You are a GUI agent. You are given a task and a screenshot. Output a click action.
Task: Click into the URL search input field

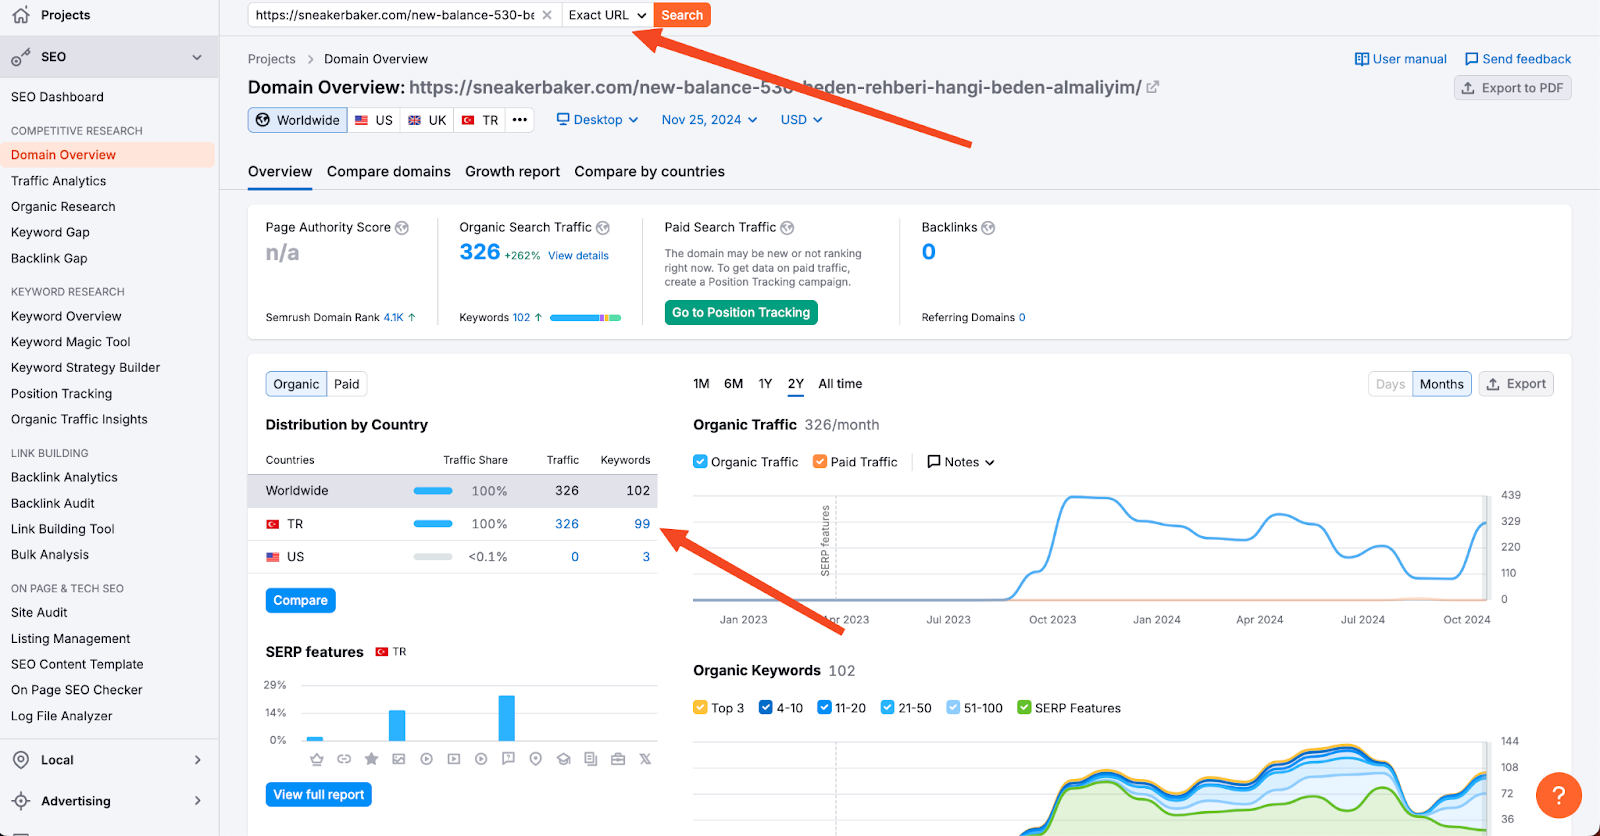point(394,15)
